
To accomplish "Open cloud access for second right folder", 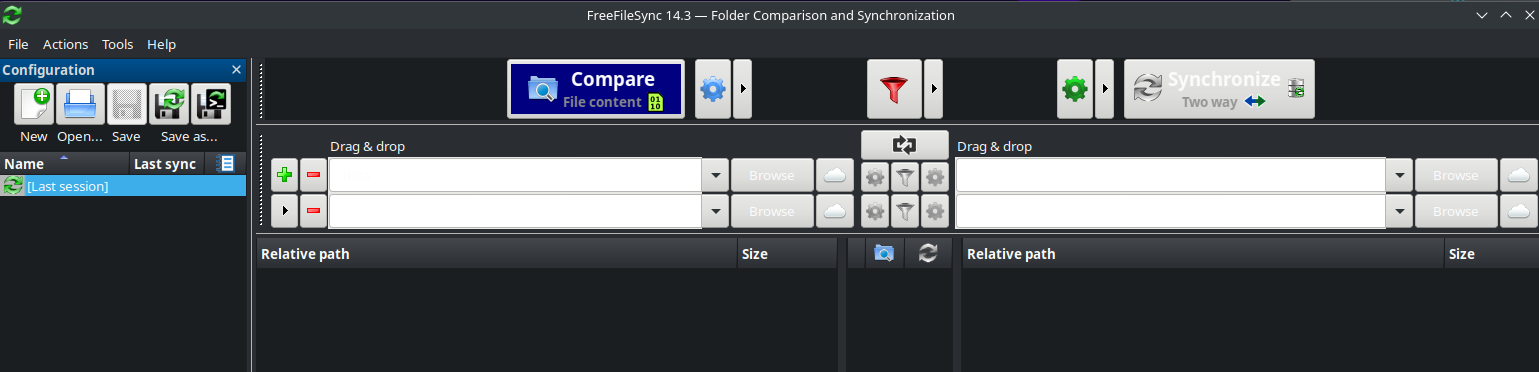I will pos(1519,211).
